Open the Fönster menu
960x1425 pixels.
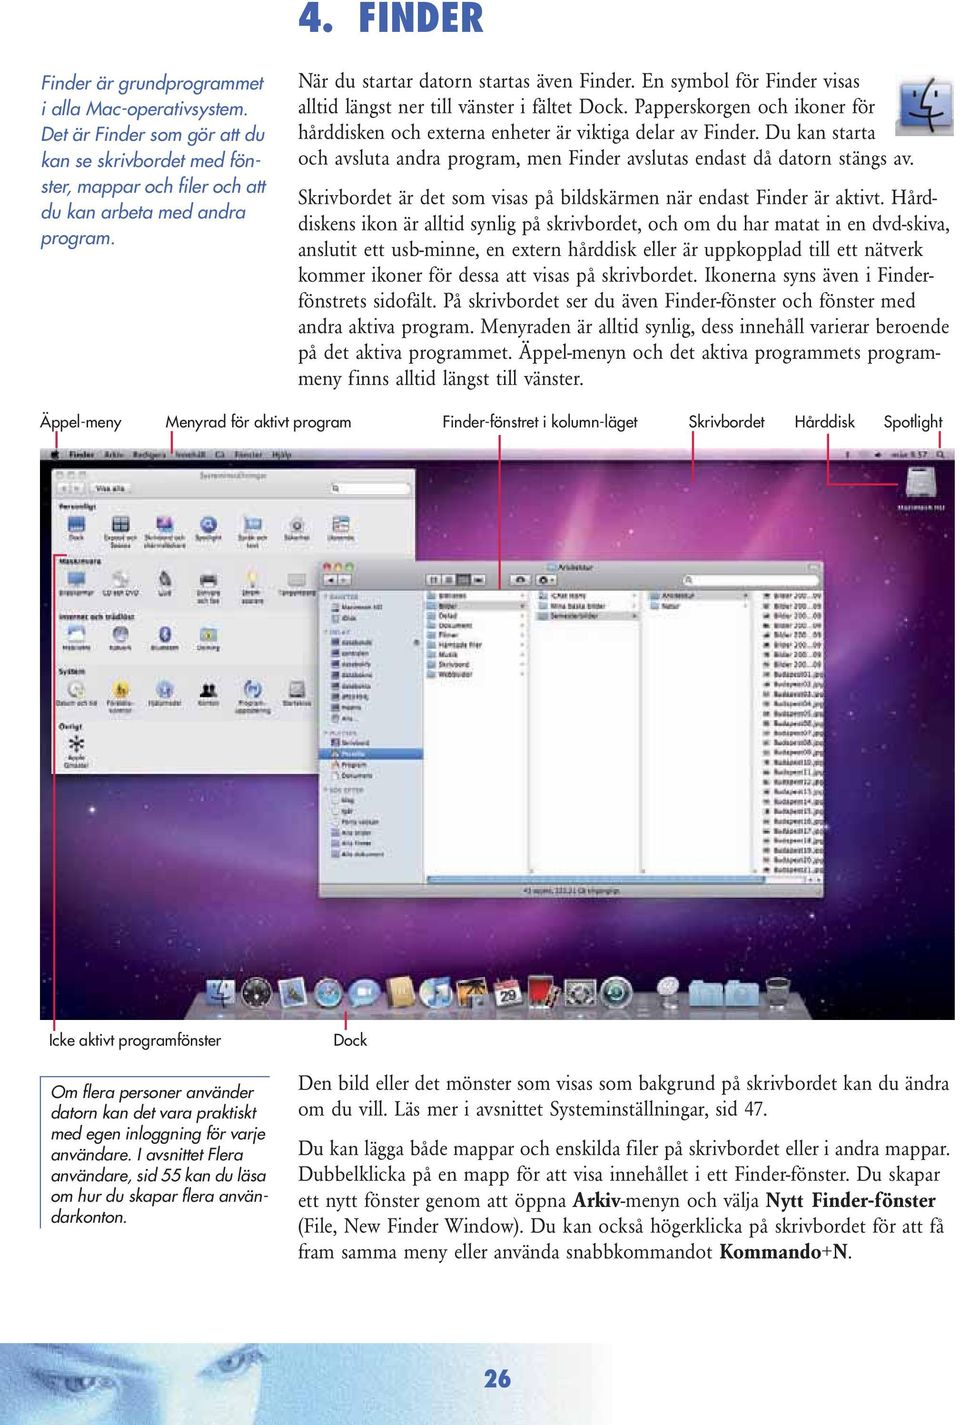[248, 455]
